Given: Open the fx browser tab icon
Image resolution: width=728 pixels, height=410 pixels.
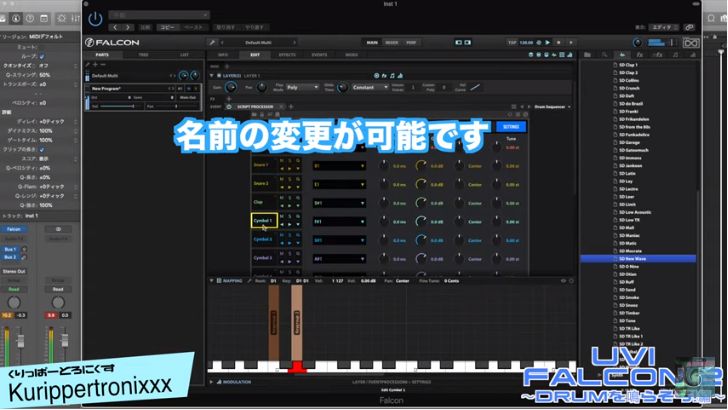Looking at the screenshot, I should (639, 55).
